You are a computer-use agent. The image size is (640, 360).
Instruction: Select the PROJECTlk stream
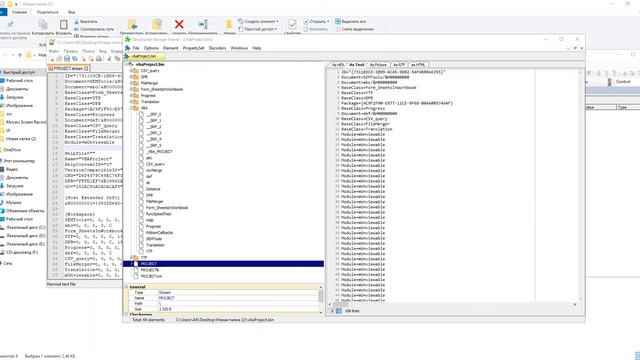tap(150, 270)
